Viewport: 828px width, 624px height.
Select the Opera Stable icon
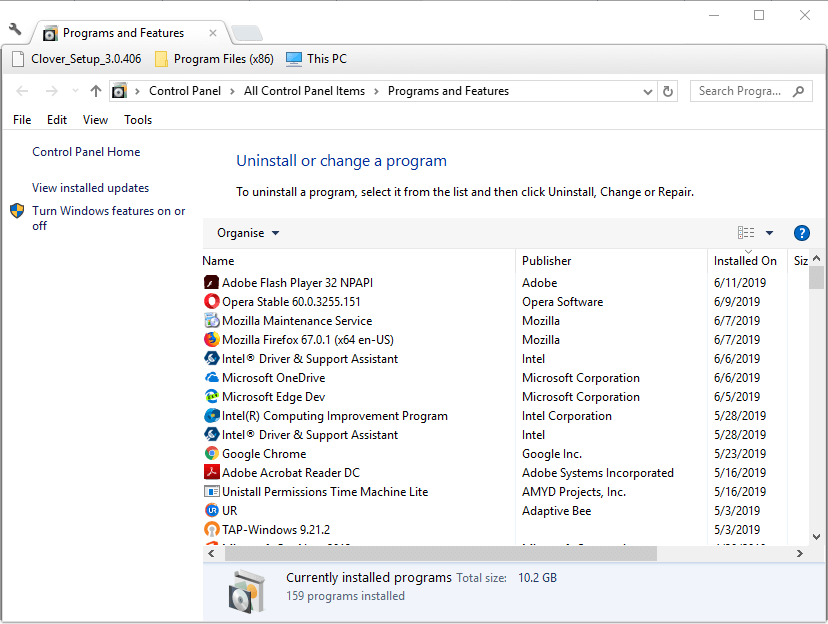[211, 301]
